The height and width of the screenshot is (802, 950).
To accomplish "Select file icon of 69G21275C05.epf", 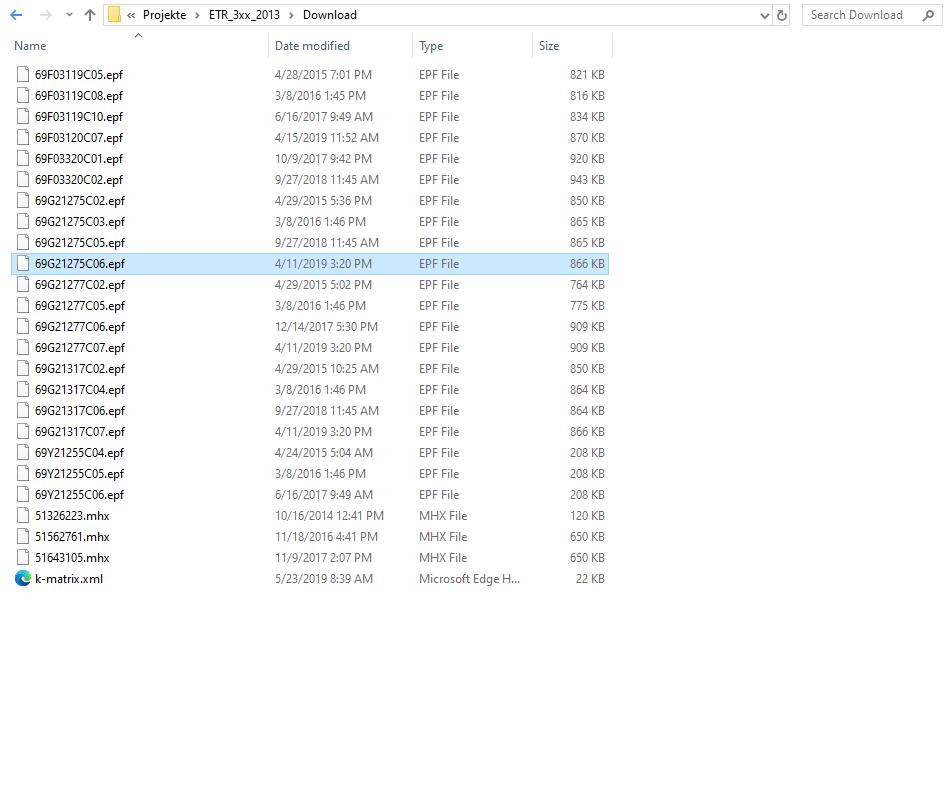I will point(23,242).
